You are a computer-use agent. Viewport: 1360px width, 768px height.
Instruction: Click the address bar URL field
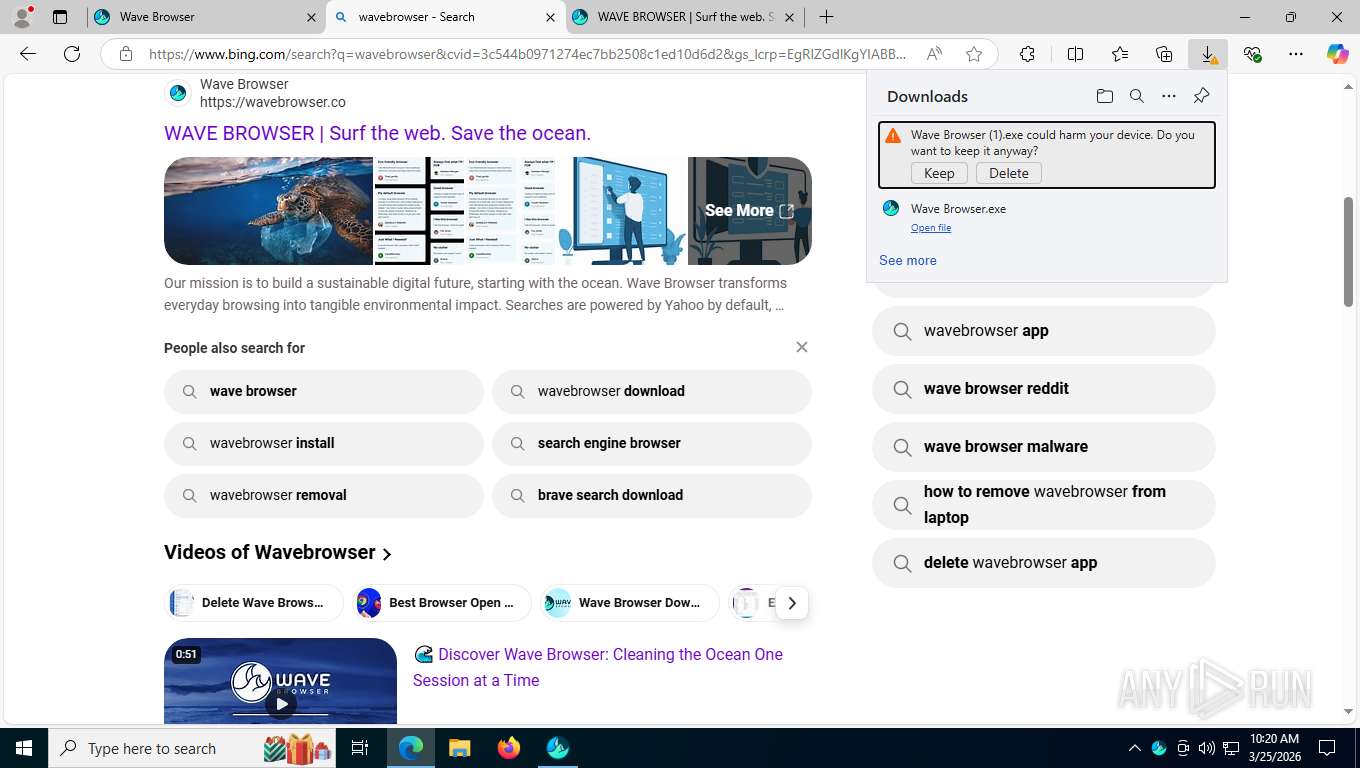tap(528, 54)
